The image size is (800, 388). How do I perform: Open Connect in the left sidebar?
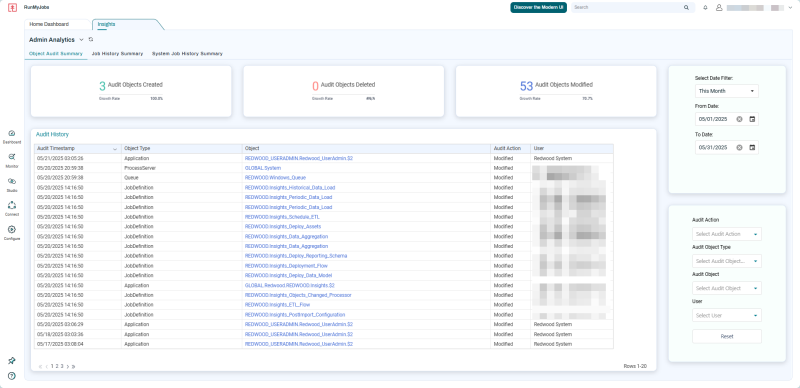click(x=12, y=208)
